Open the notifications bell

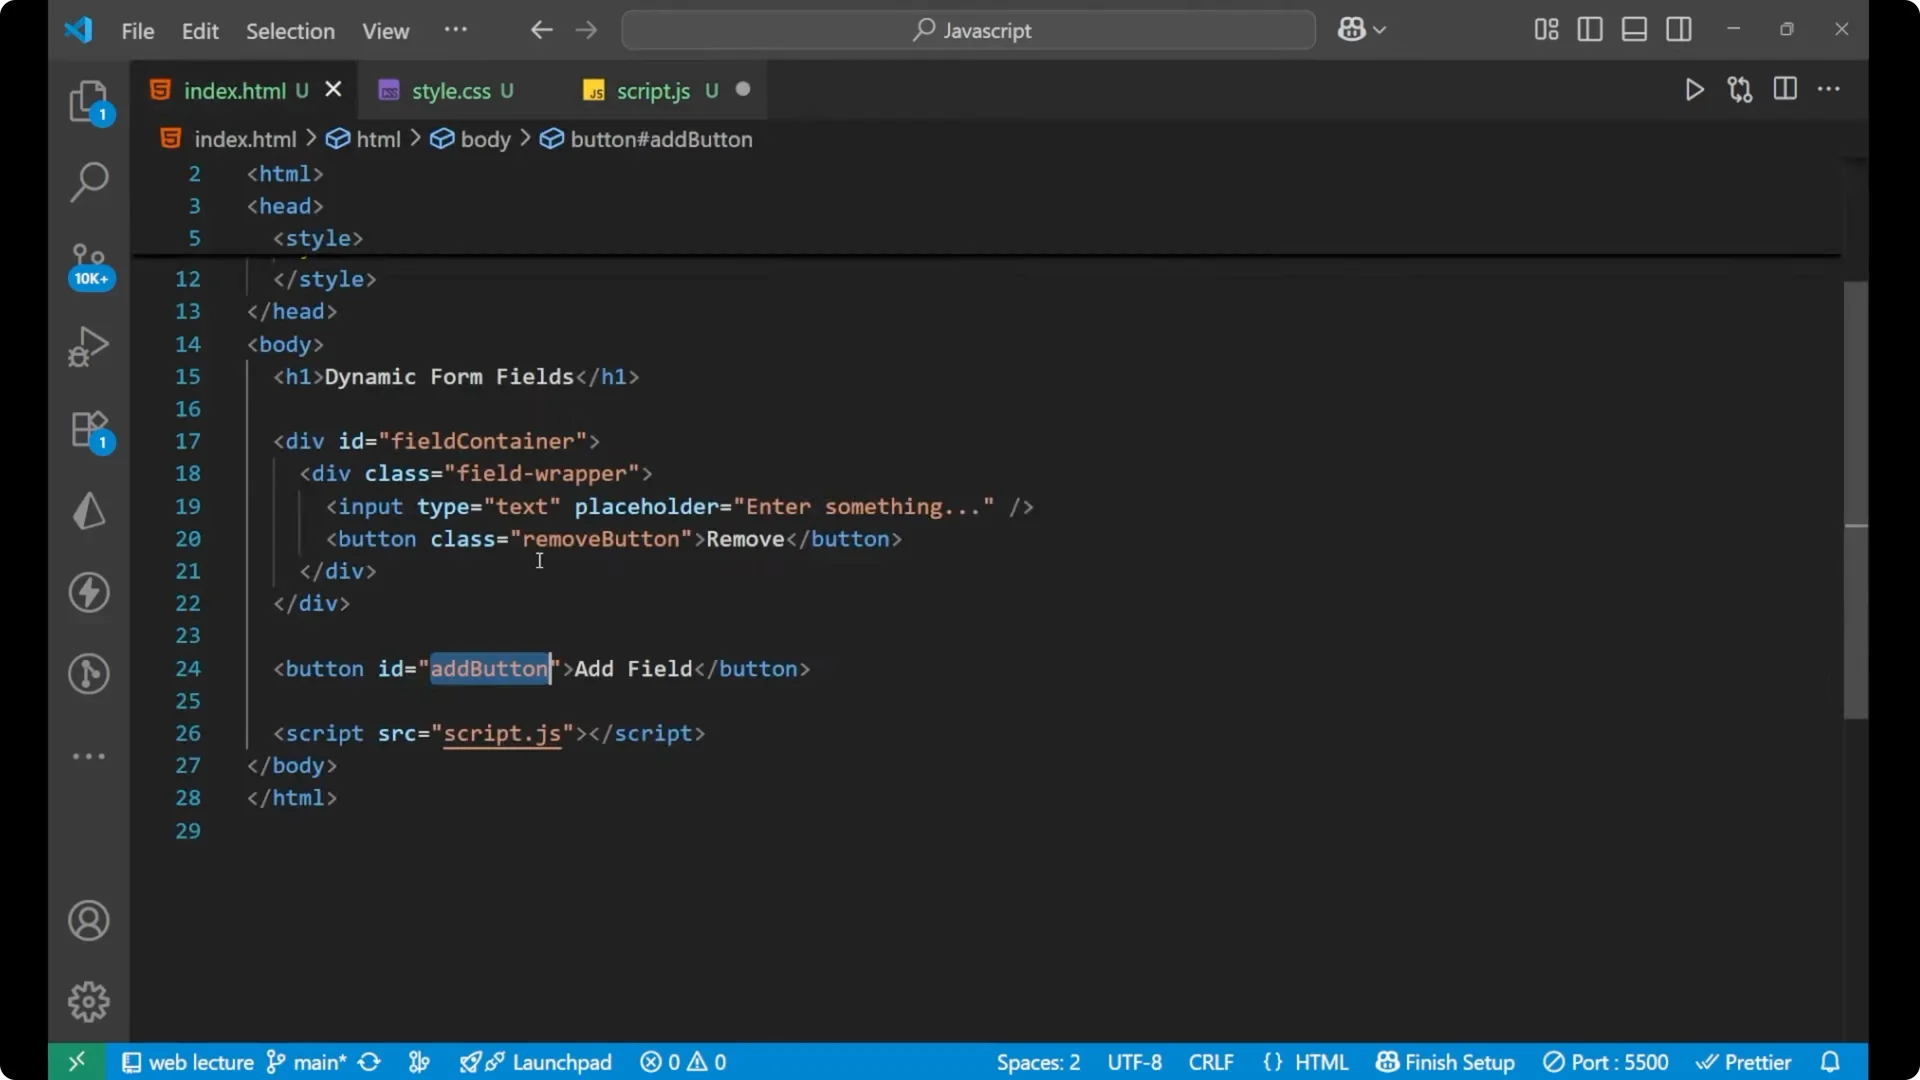click(x=1831, y=1061)
